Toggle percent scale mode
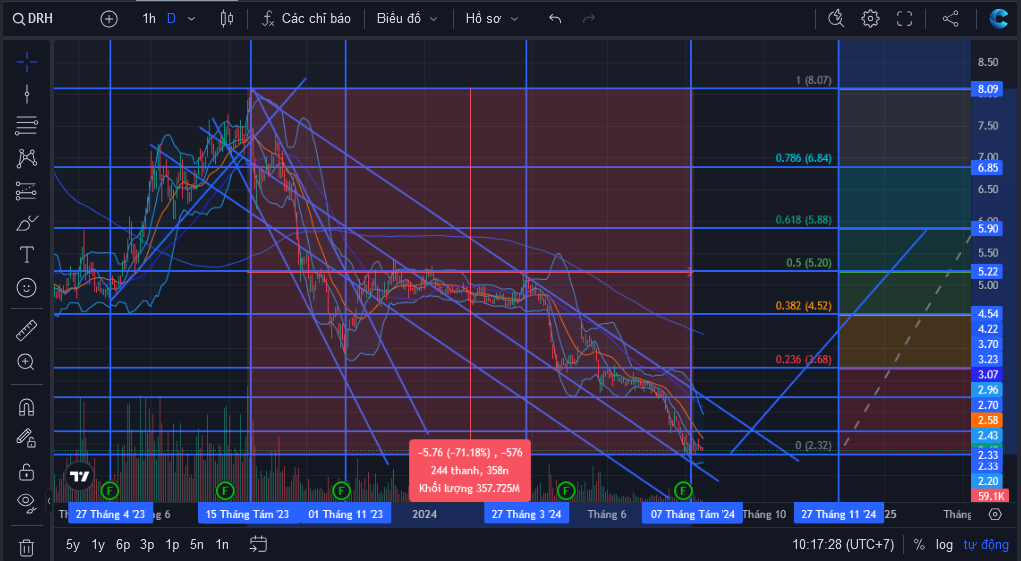The height and width of the screenshot is (561, 1021). pyautogui.click(x=919, y=545)
